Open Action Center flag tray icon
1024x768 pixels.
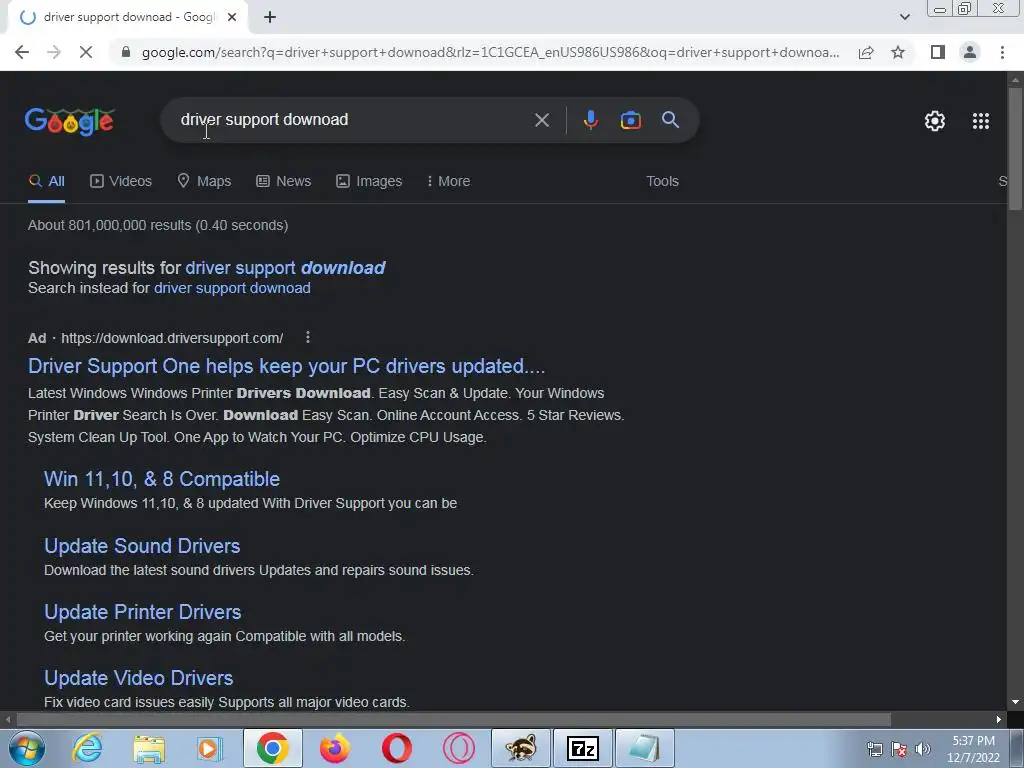click(899, 749)
